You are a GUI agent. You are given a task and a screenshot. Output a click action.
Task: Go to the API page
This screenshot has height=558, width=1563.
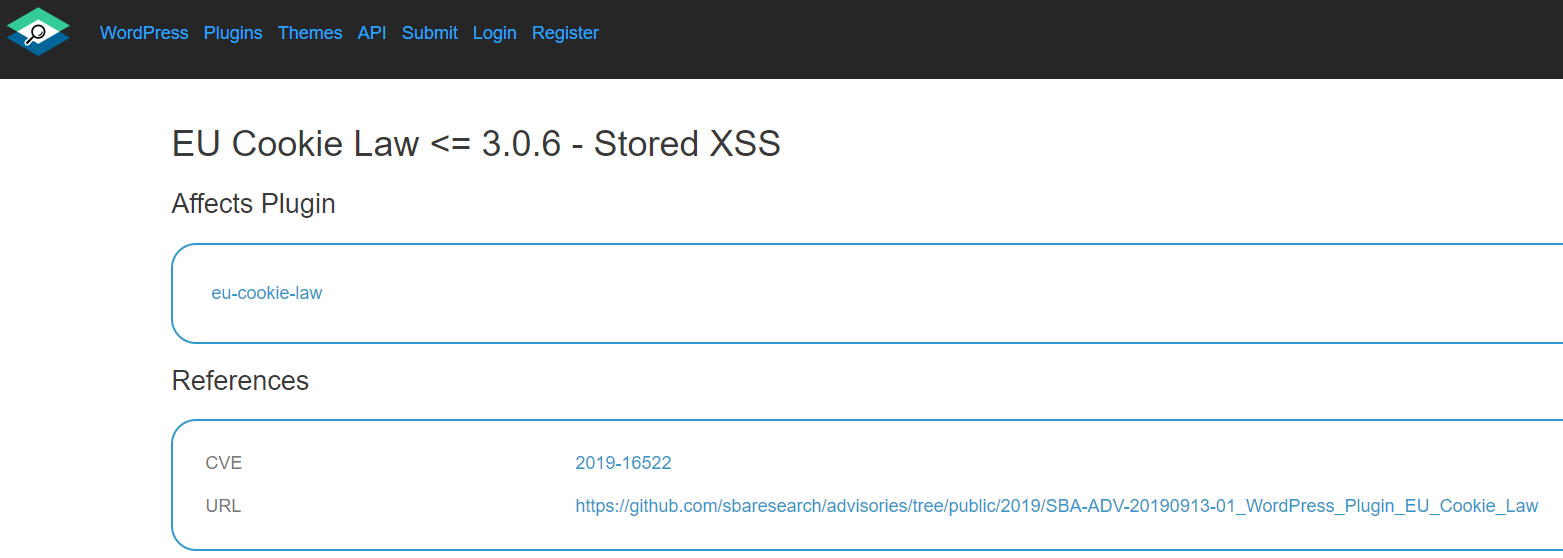[x=372, y=33]
